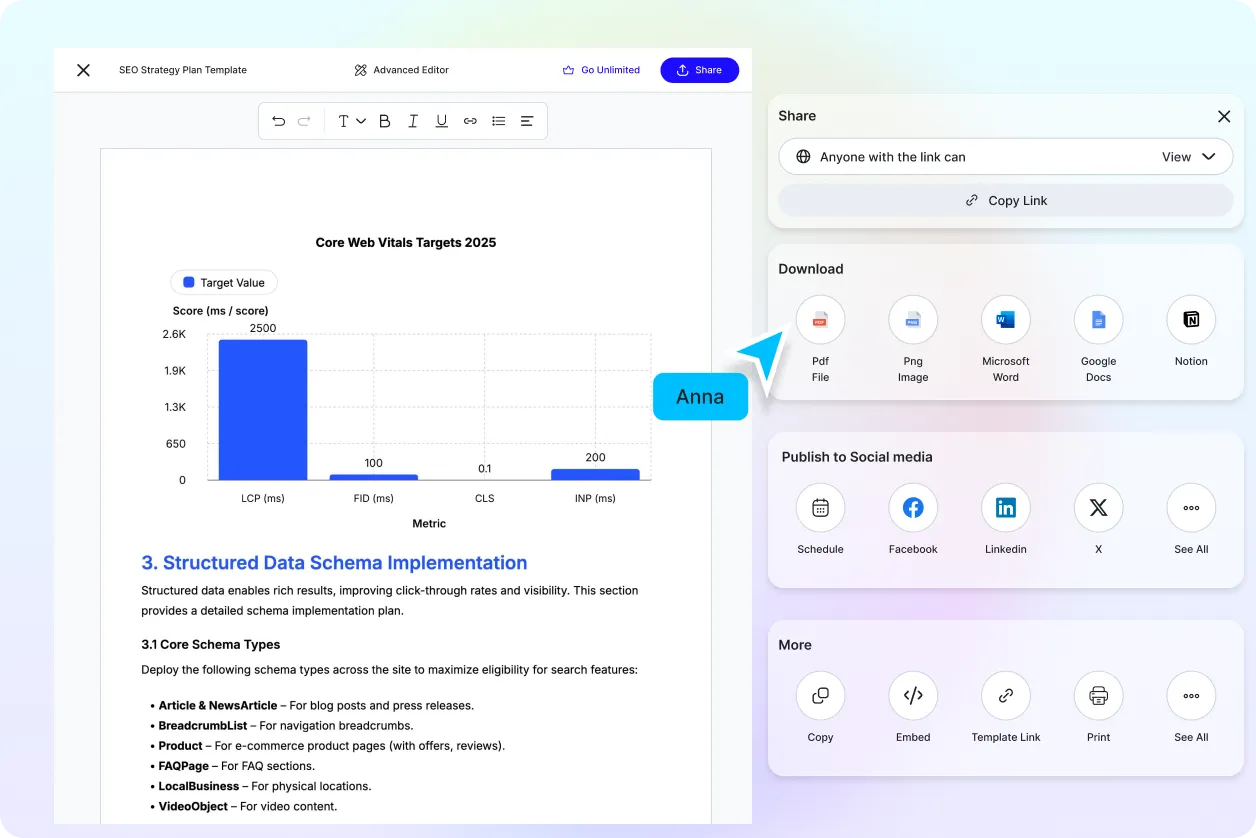Close the editor with the X icon
The image size is (1256, 838).
coord(84,70)
